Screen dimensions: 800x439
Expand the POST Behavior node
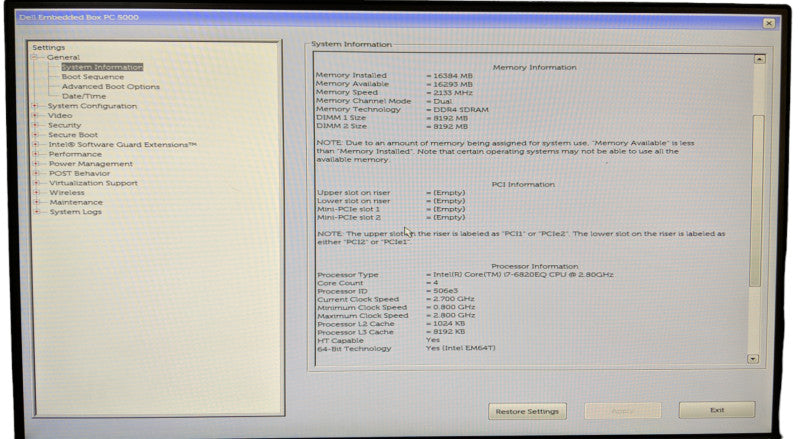coord(36,173)
